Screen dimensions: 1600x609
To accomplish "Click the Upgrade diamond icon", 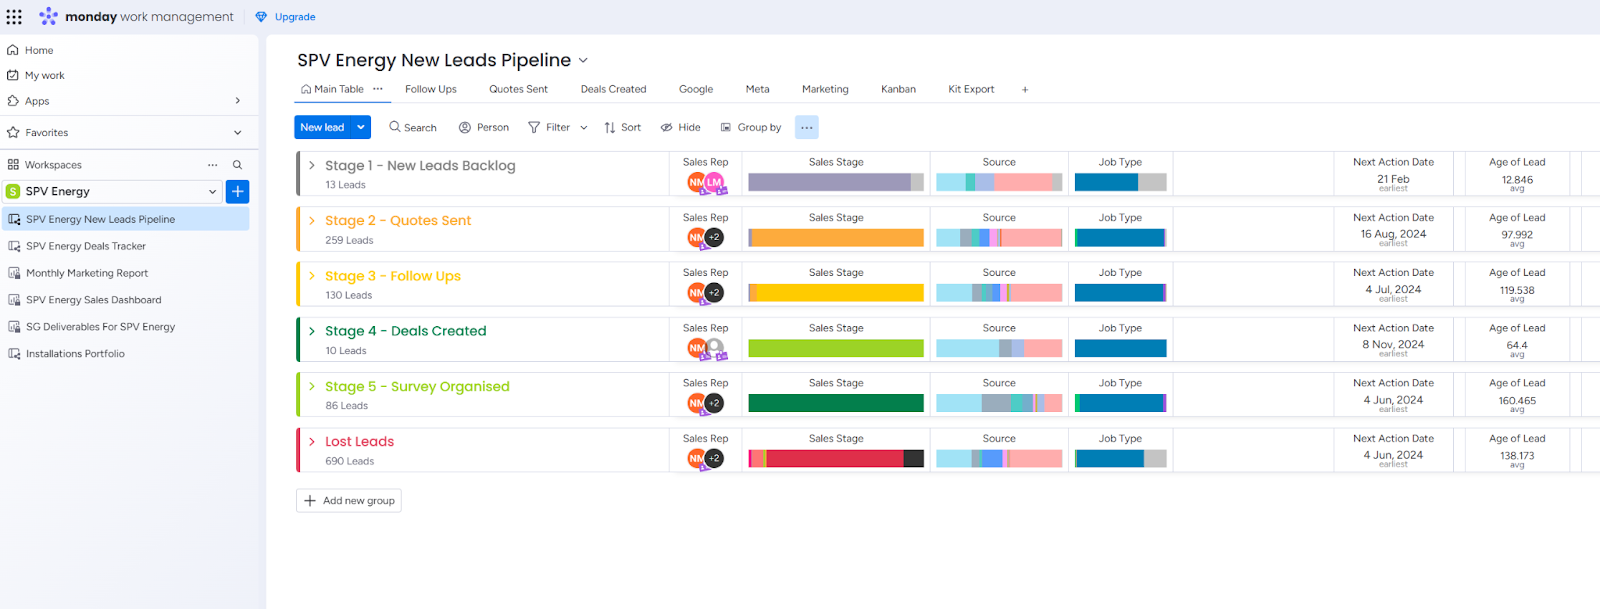I will point(261,17).
